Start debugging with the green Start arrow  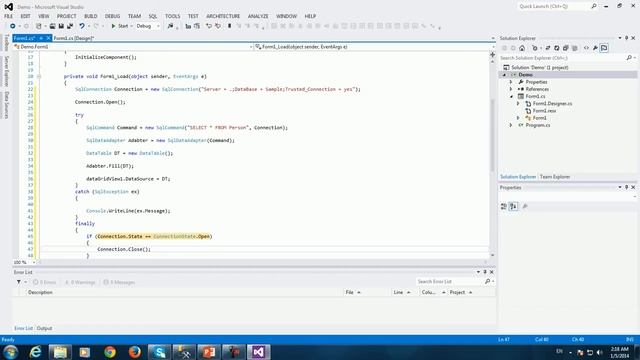(113, 26)
